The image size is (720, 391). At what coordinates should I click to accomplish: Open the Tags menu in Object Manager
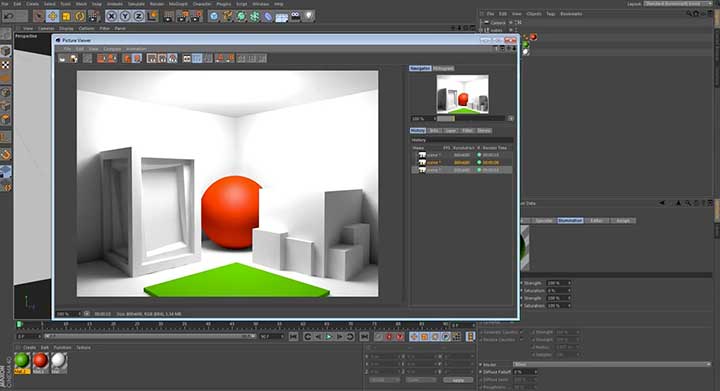coord(551,14)
